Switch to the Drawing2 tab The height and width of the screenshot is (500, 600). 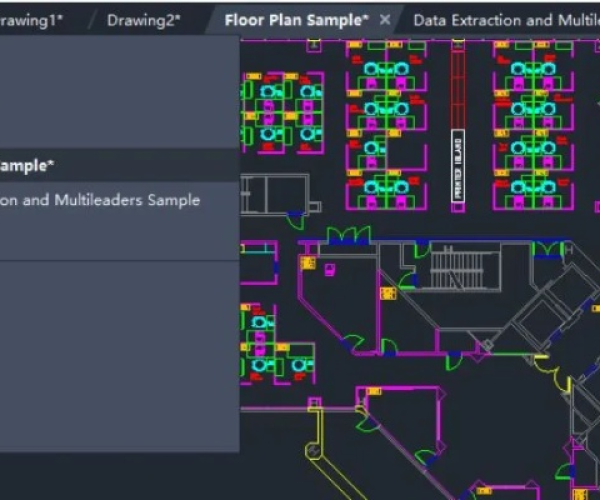[x=143, y=20]
